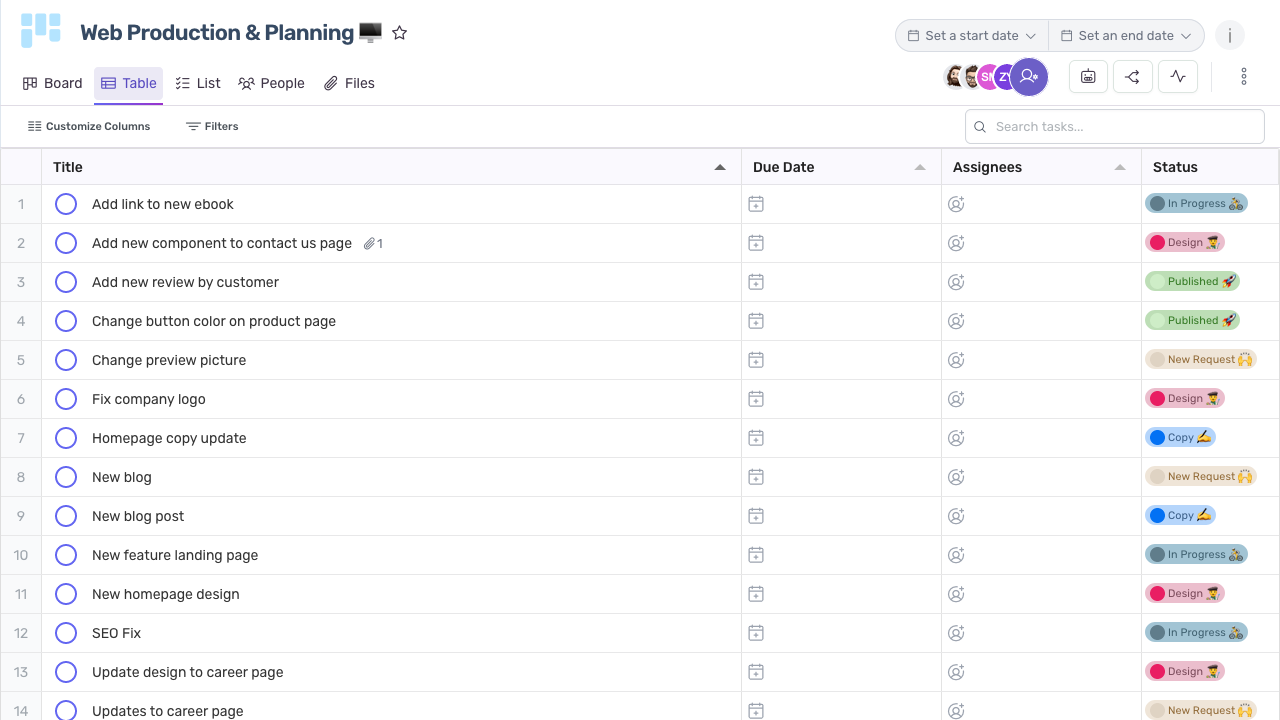
Task: Open project info icon
Action: tap(1230, 36)
